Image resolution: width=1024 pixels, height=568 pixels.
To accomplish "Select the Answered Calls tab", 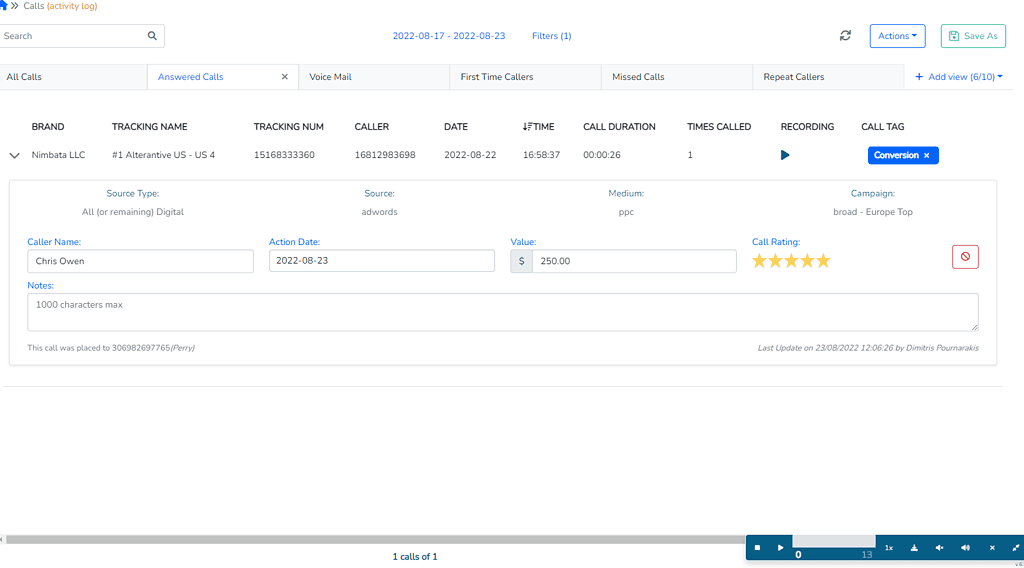I will tap(191, 76).
